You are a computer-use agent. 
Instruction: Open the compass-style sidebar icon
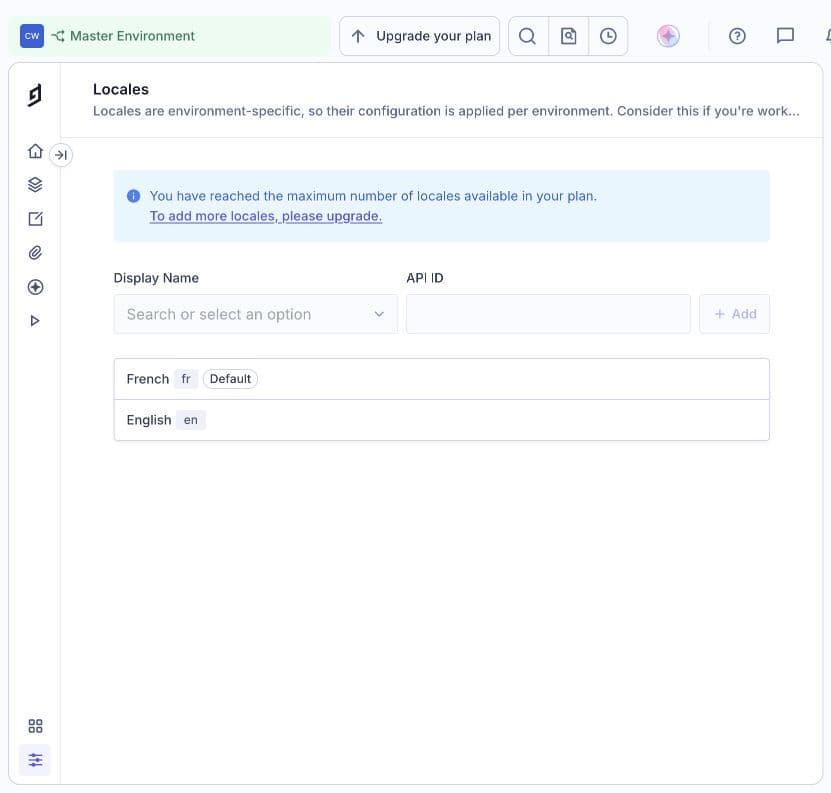[35, 287]
